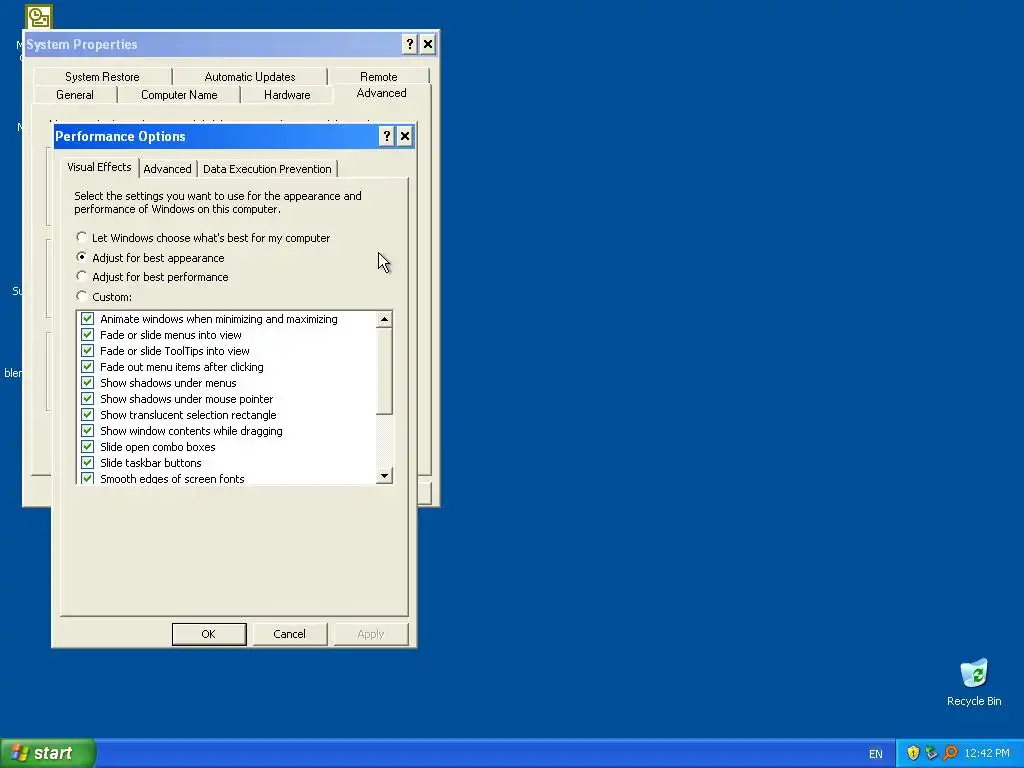This screenshot has width=1024, height=768.
Task: Click the network connection tray icon
Action: tap(931, 753)
